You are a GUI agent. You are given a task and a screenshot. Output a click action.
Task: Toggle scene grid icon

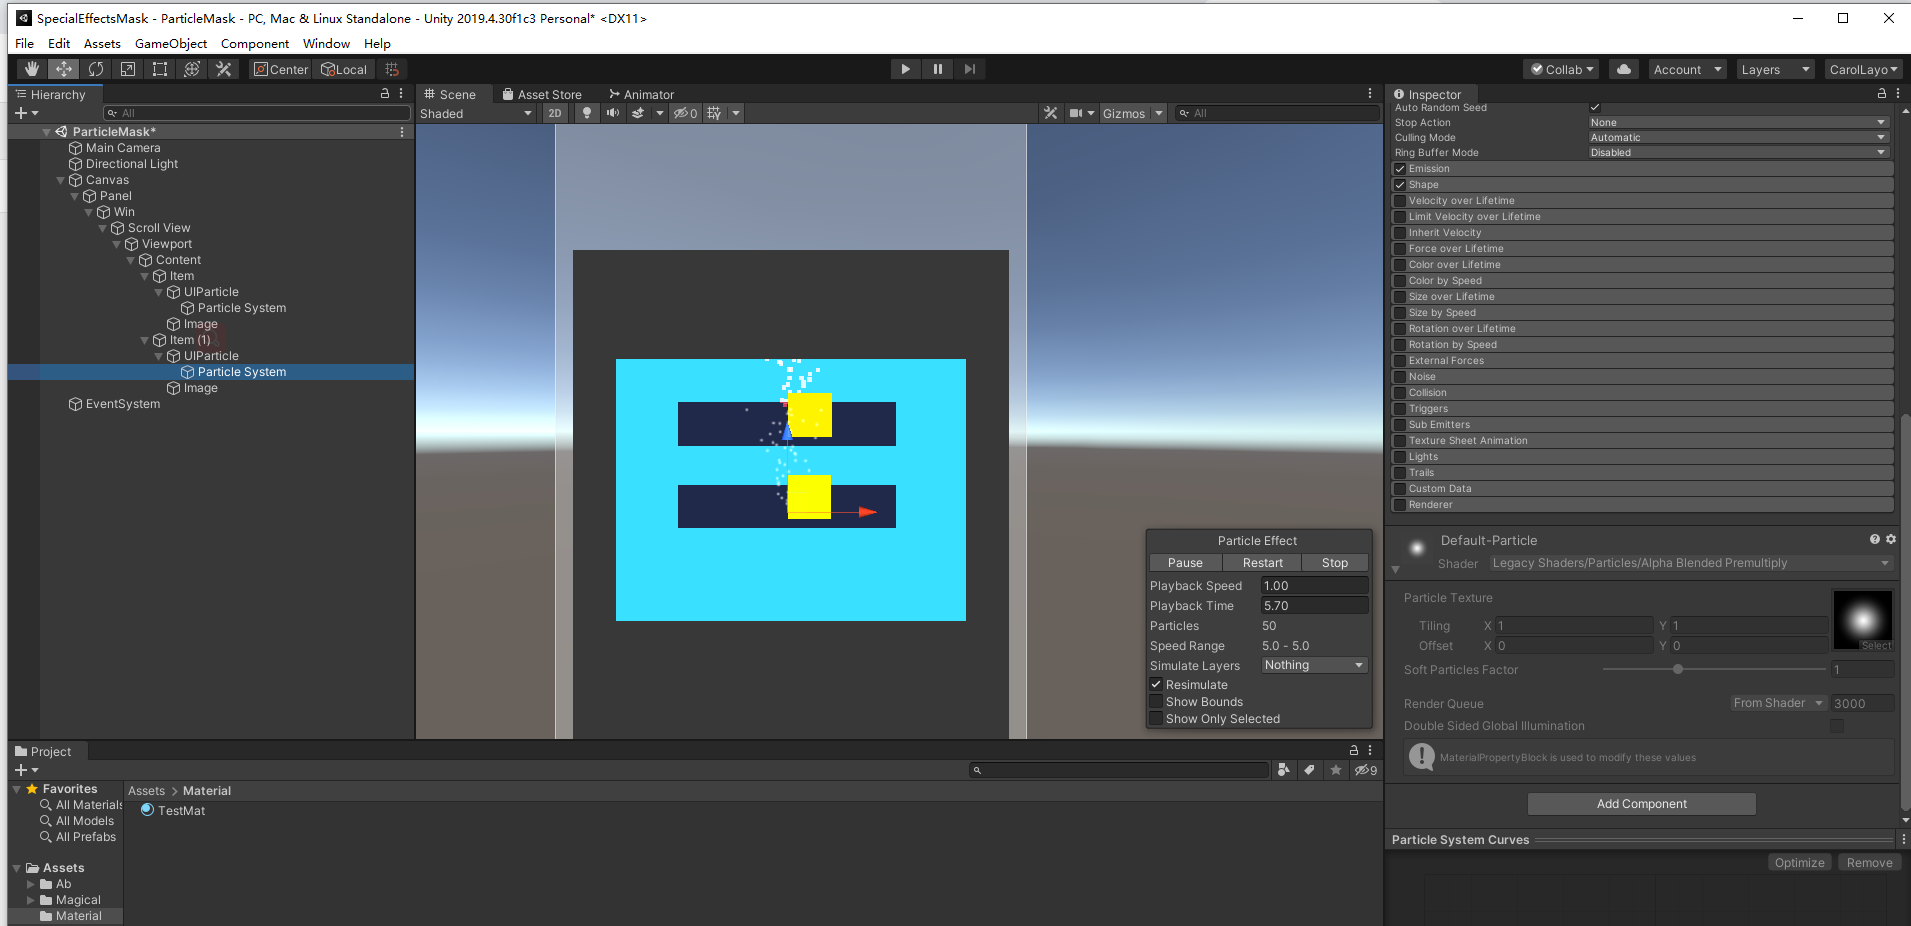coord(714,113)
